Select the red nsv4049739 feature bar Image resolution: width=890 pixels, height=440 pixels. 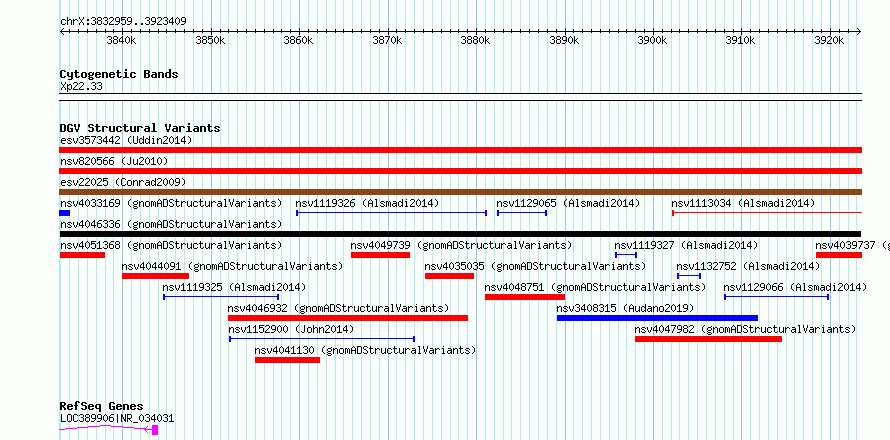(380, 255)
